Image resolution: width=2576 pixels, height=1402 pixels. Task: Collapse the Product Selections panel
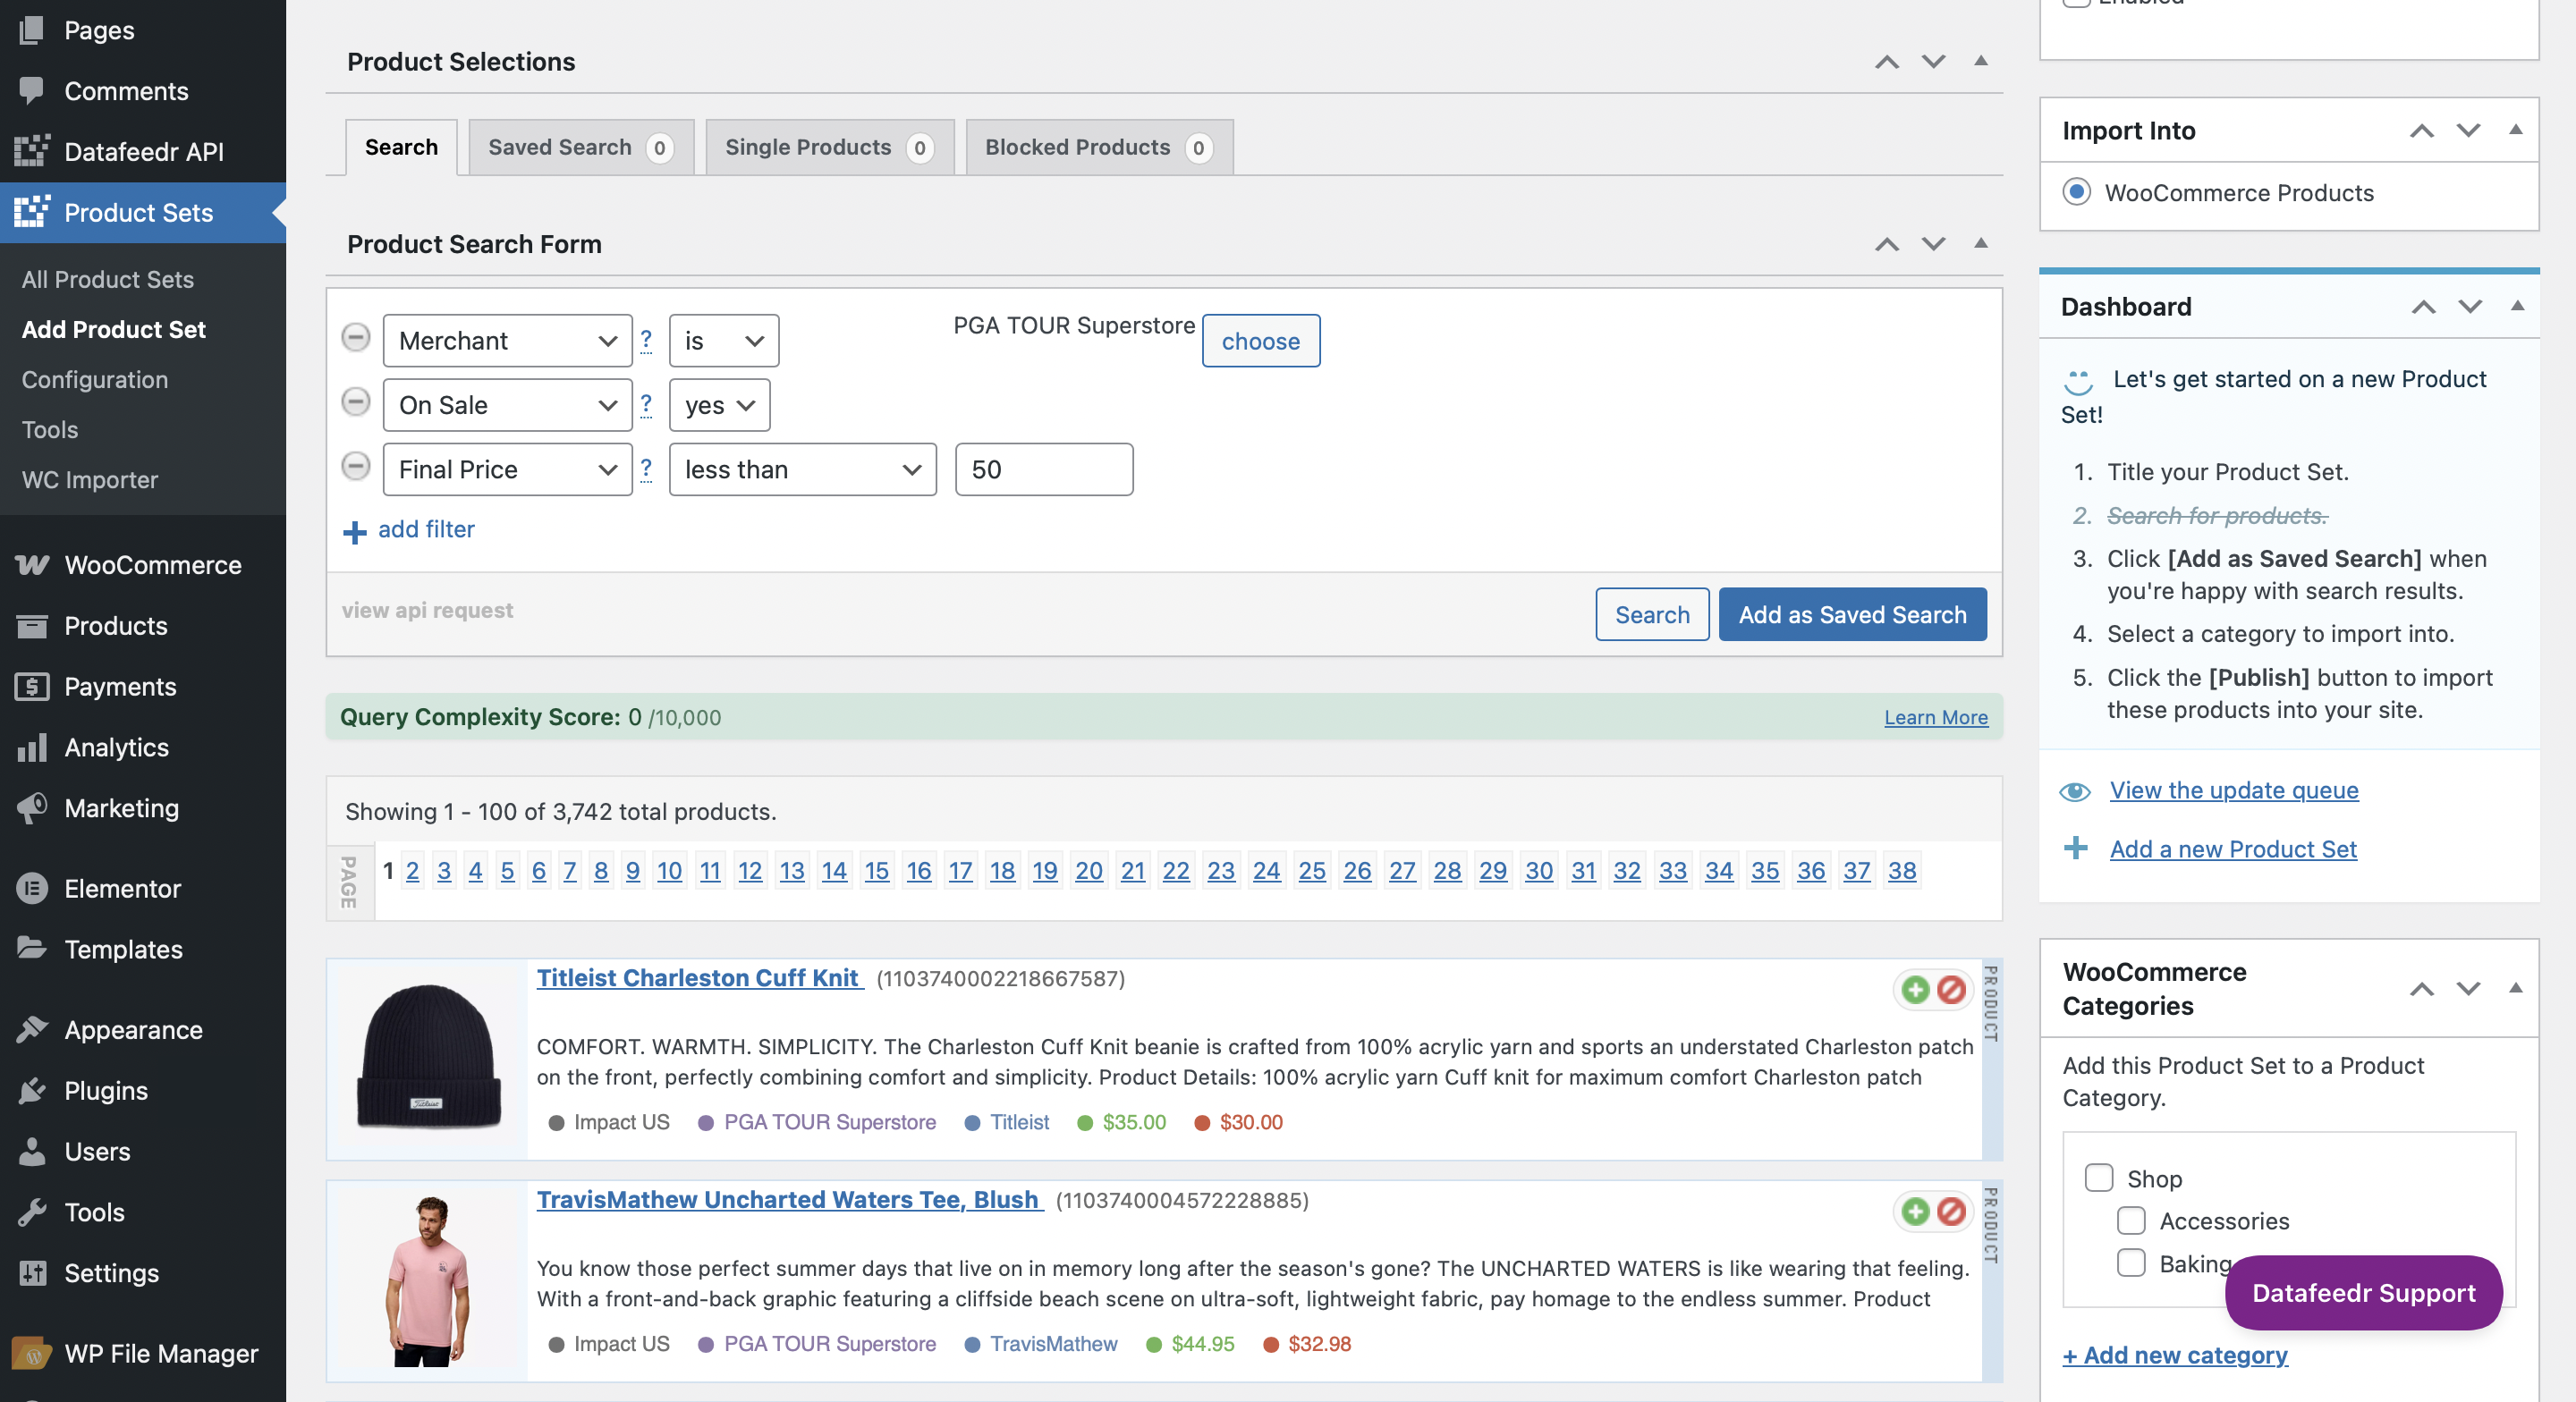click(1980, 61)
